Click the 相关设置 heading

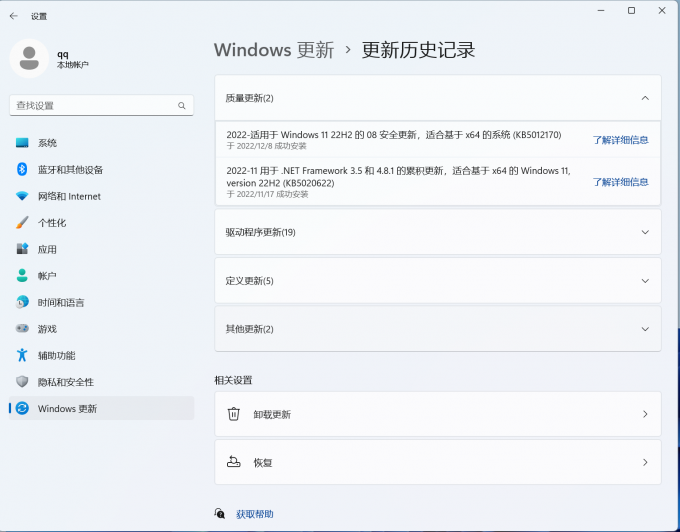[233, 380]
